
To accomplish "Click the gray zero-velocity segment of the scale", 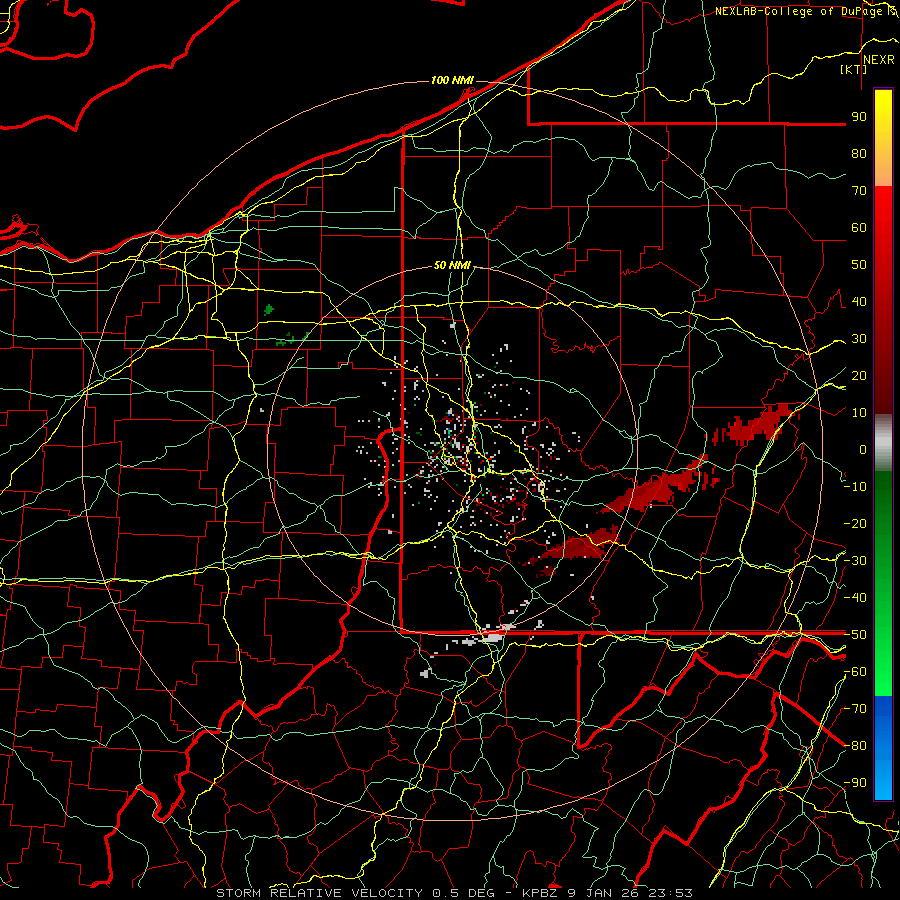I will [883, 442].
